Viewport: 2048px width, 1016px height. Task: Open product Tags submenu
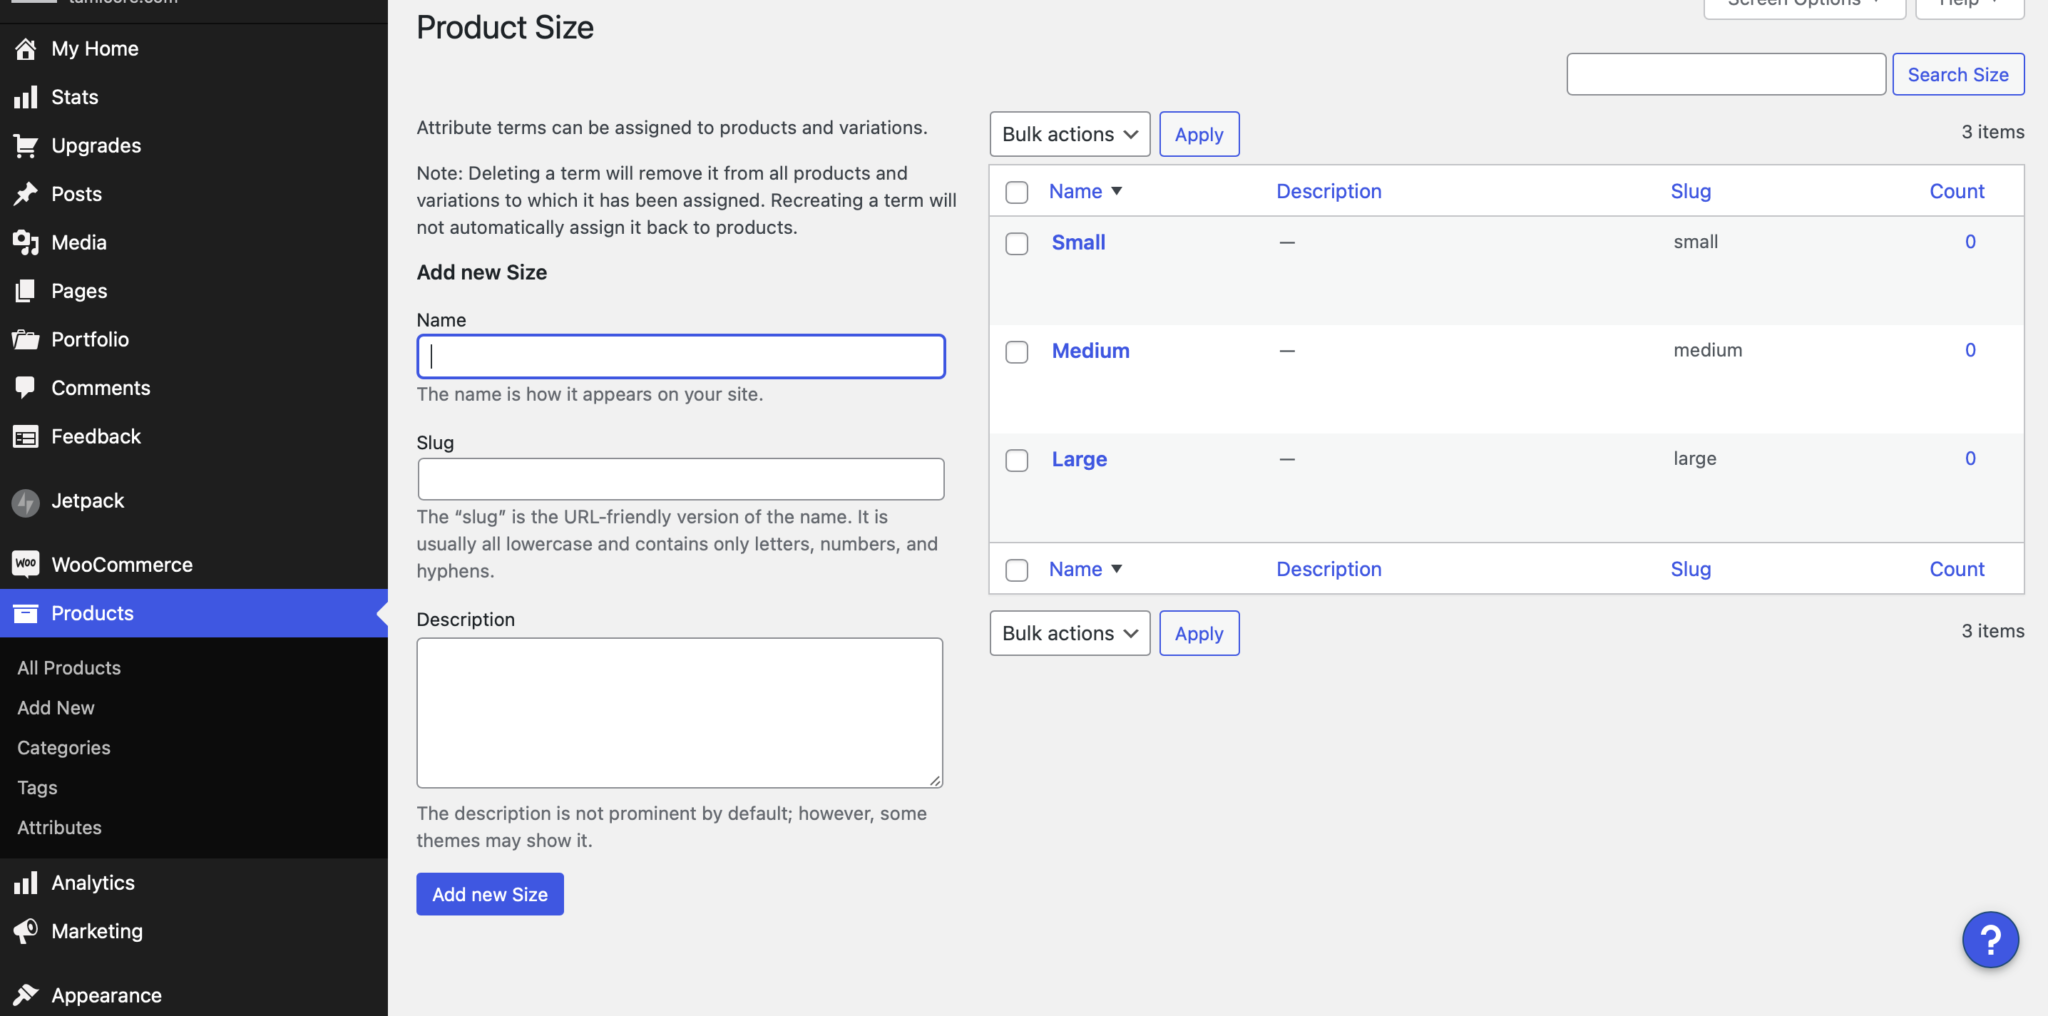(37, 788)
